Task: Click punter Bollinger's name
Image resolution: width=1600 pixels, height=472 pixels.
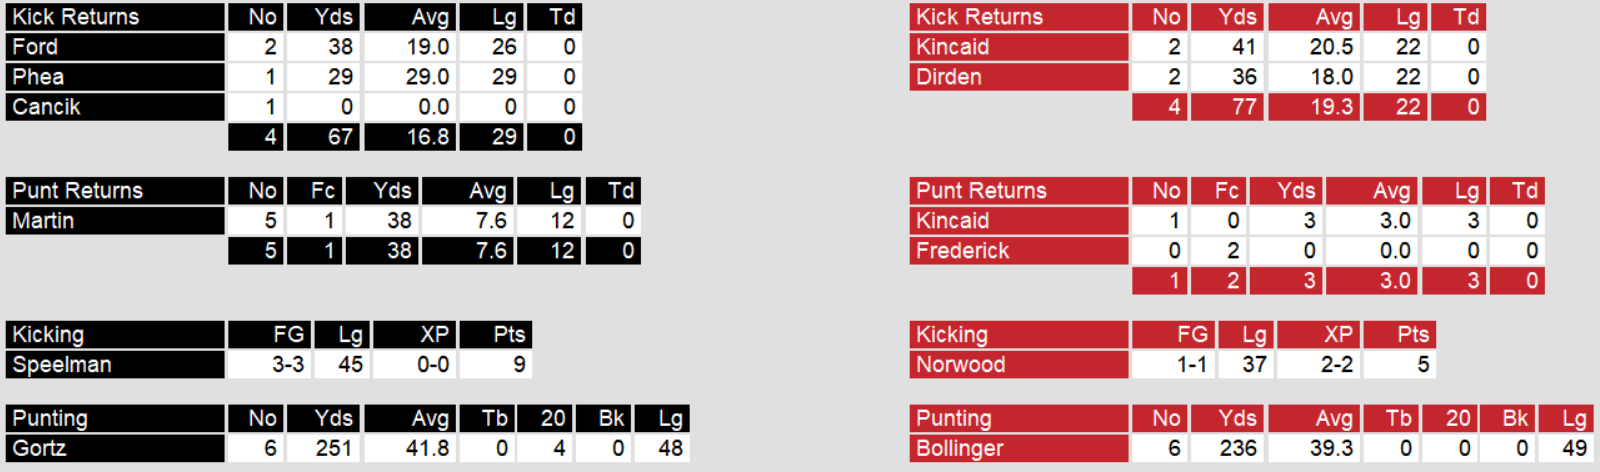Action: pos(959,449)
